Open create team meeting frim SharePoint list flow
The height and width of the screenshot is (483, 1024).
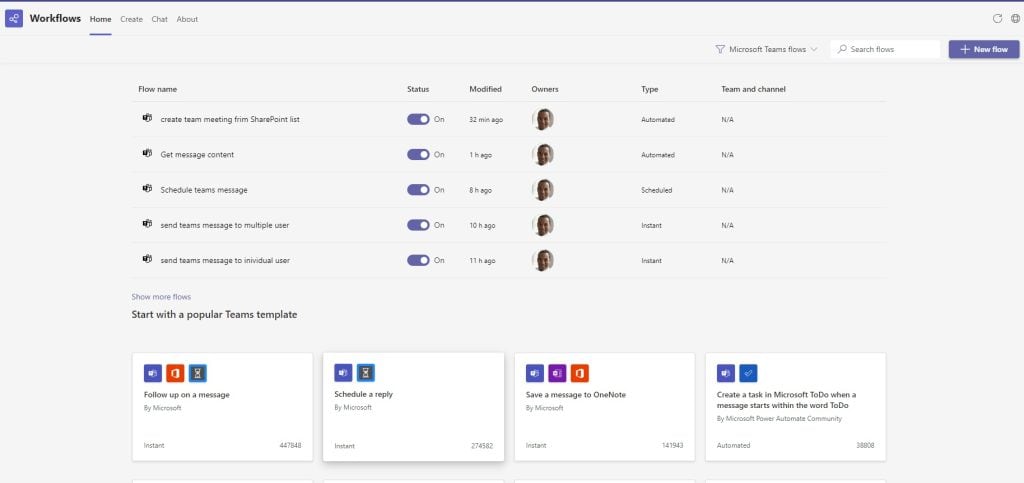click(230, 119)
